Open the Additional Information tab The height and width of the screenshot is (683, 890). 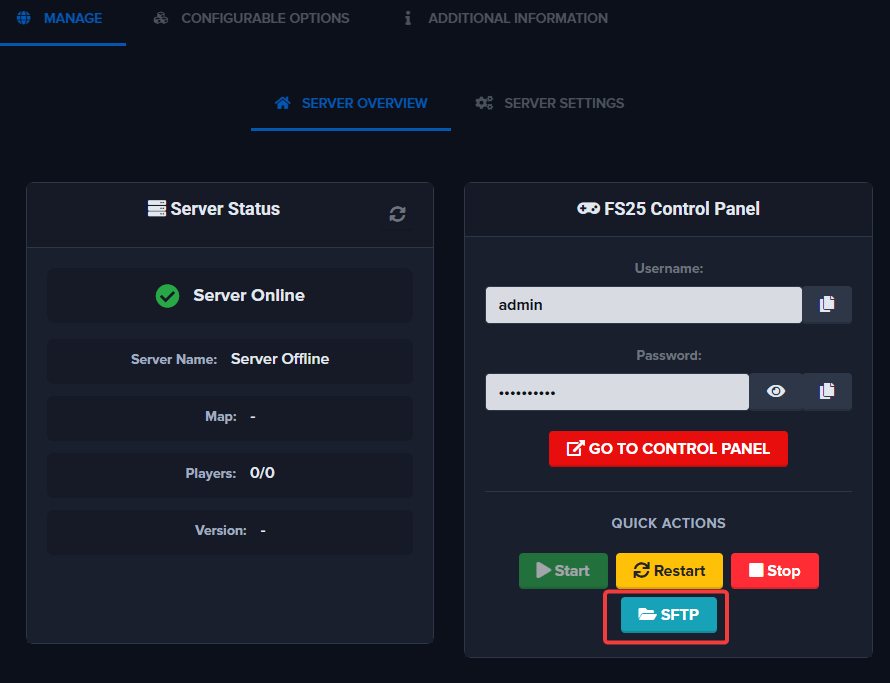tap(506, 18)
